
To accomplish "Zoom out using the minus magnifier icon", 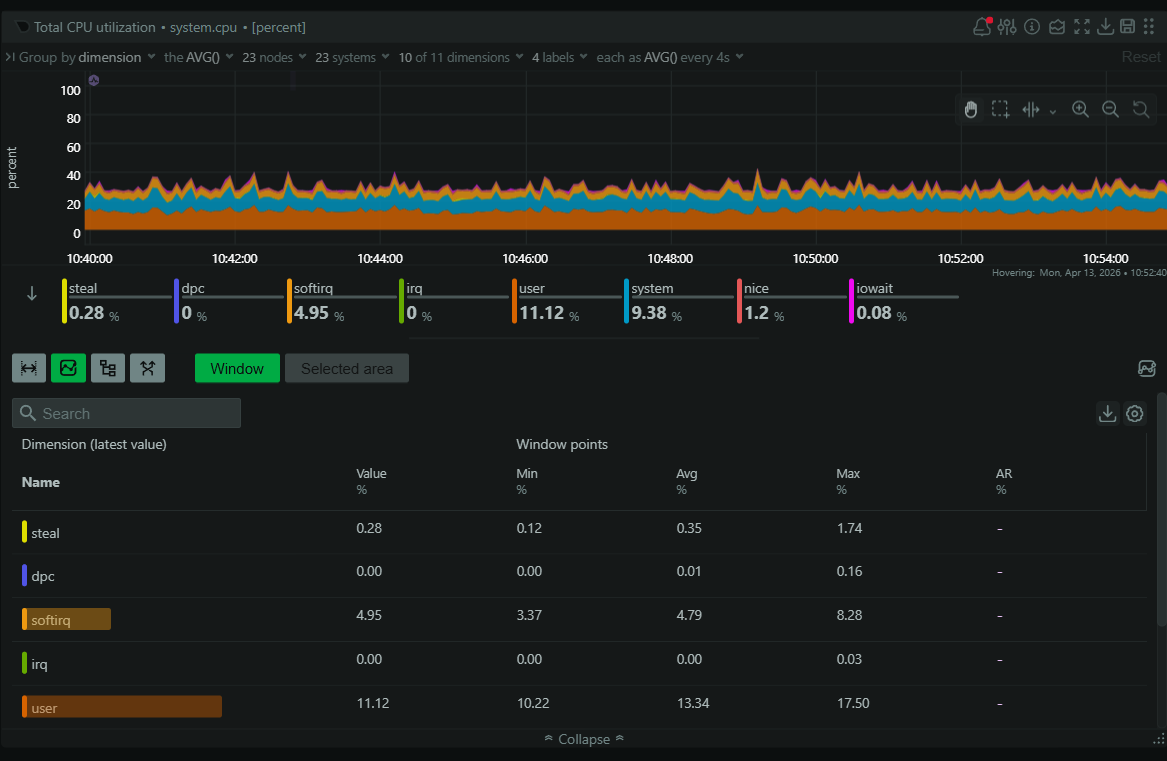I will coord(1110,109).
